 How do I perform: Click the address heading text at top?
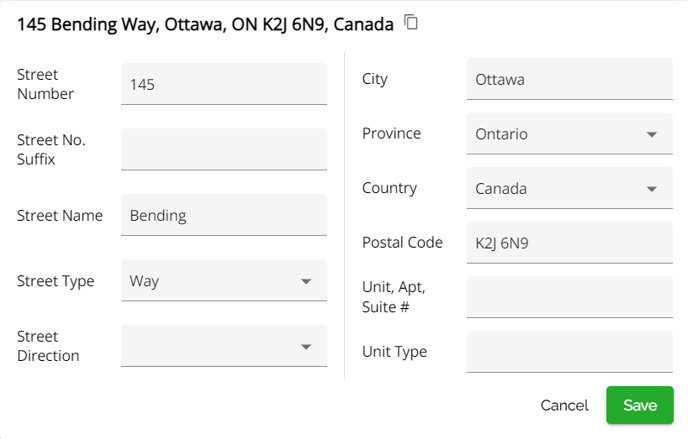click(x=205, y=24)
